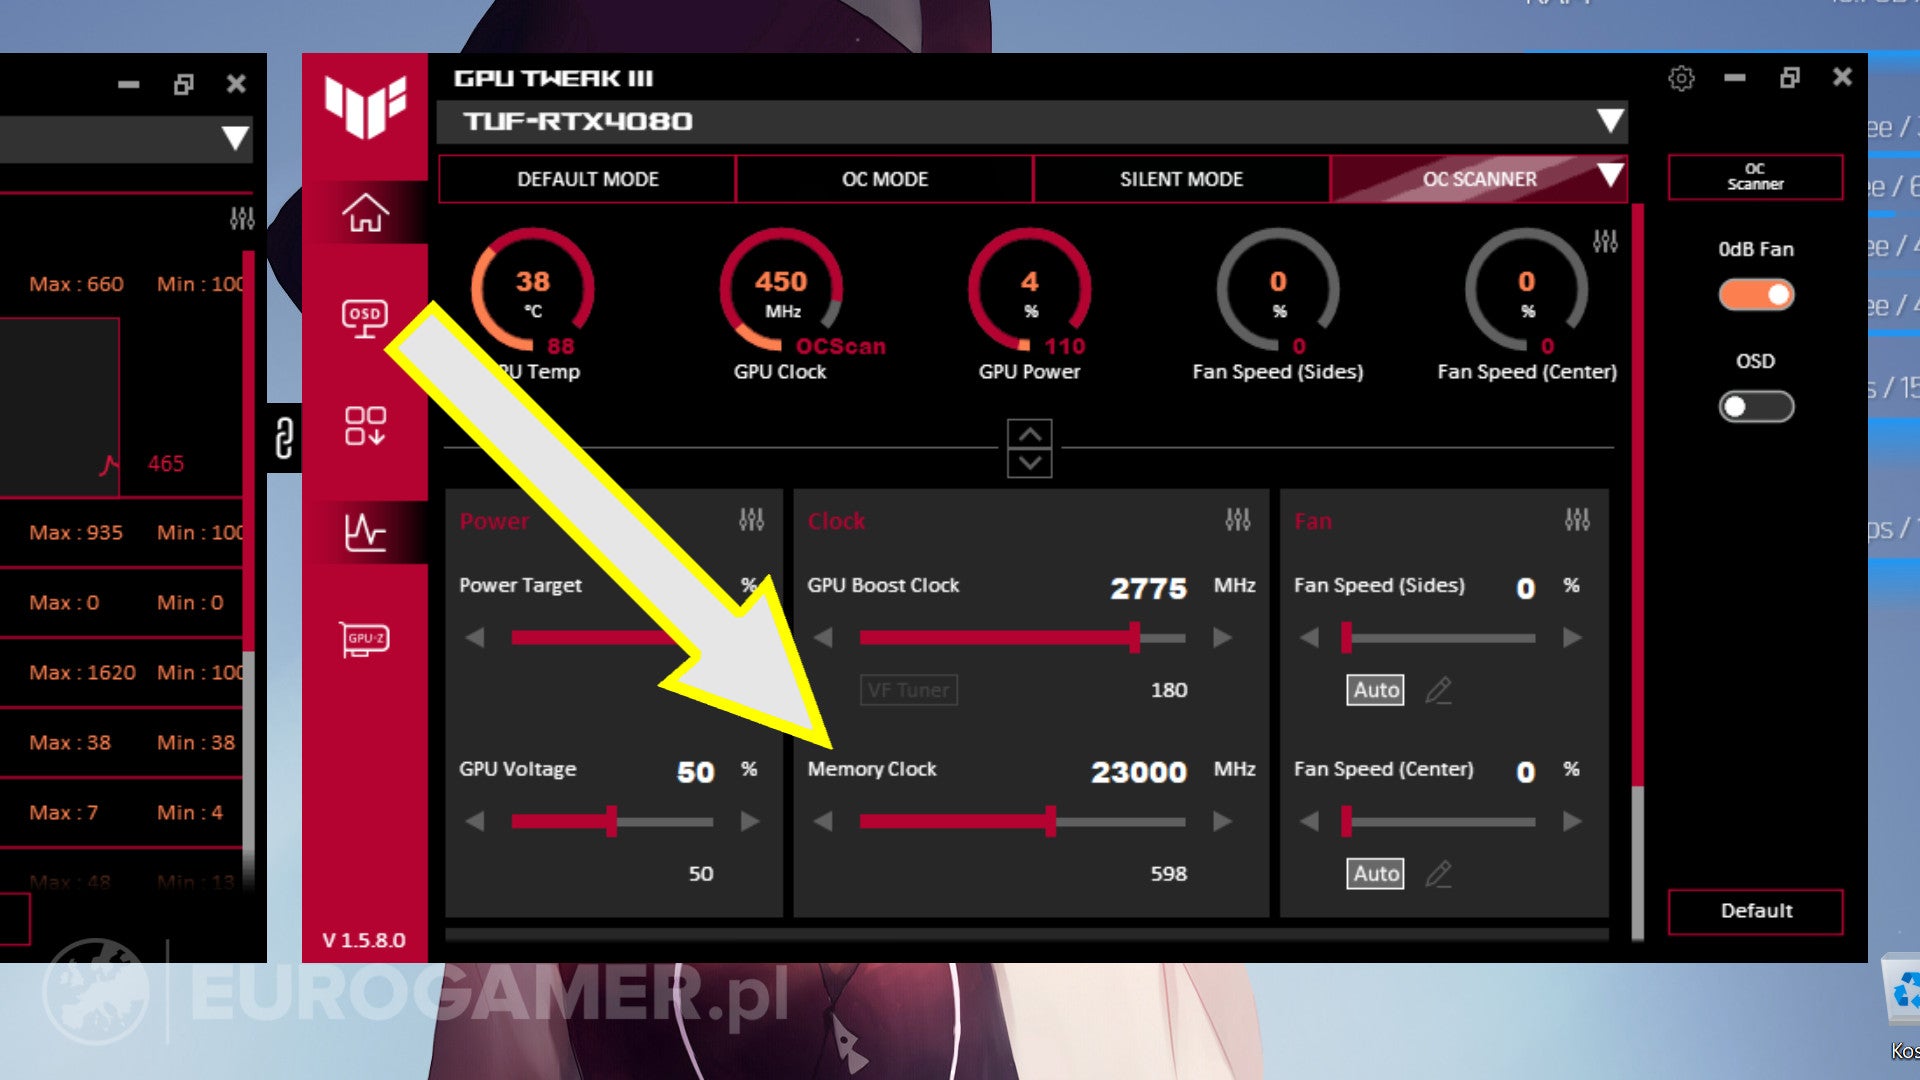Enable the OSD toggle
This screenshot has width=1920, height=1080.
(x=1756, y=407)
